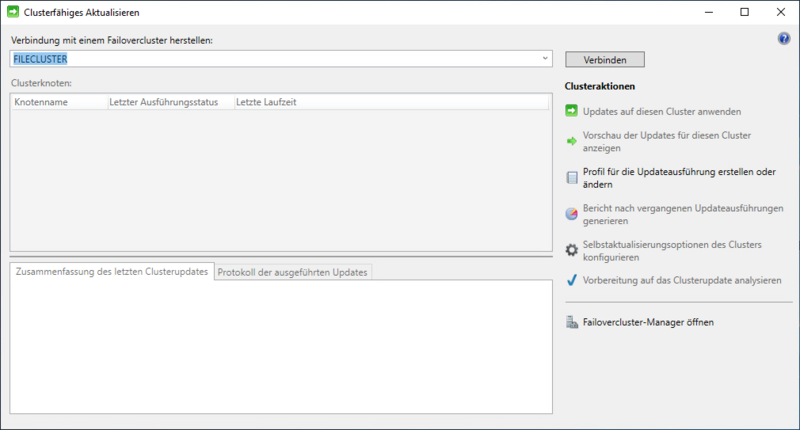This screenshot has width=800, height=430.
Task: Click the report generation chart icon
Action: (x=572, y=214)
